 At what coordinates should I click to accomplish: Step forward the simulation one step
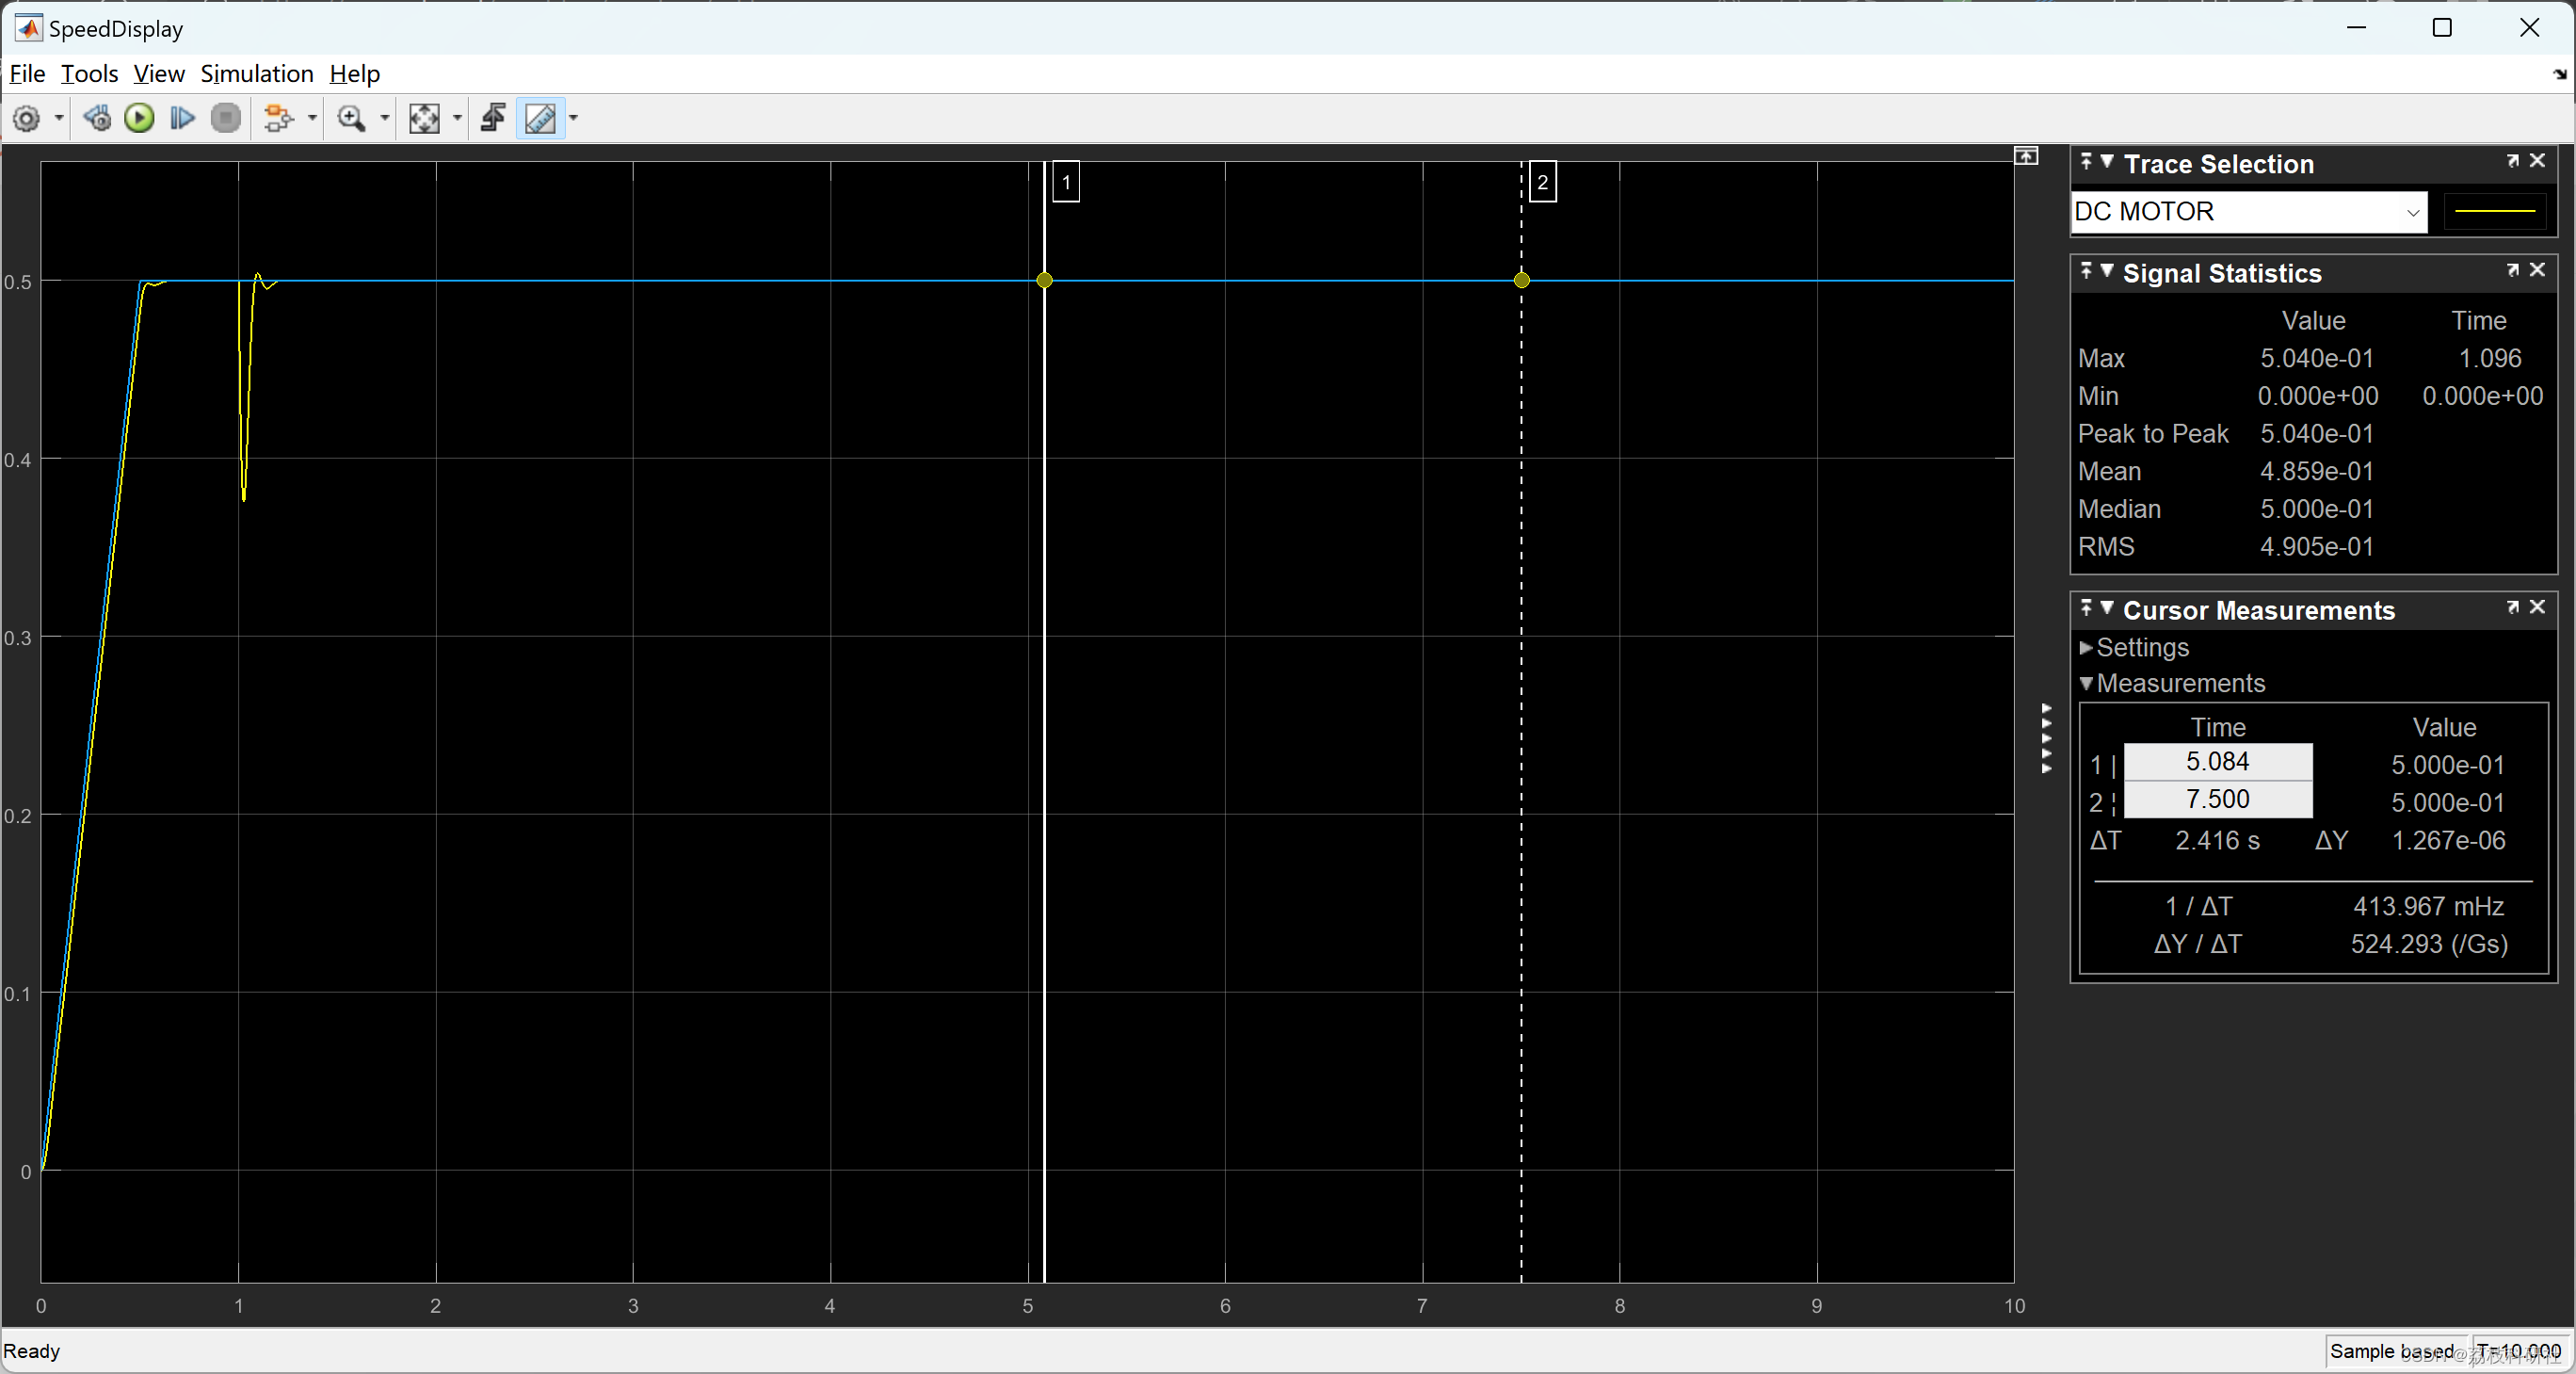tap(181, 118)
